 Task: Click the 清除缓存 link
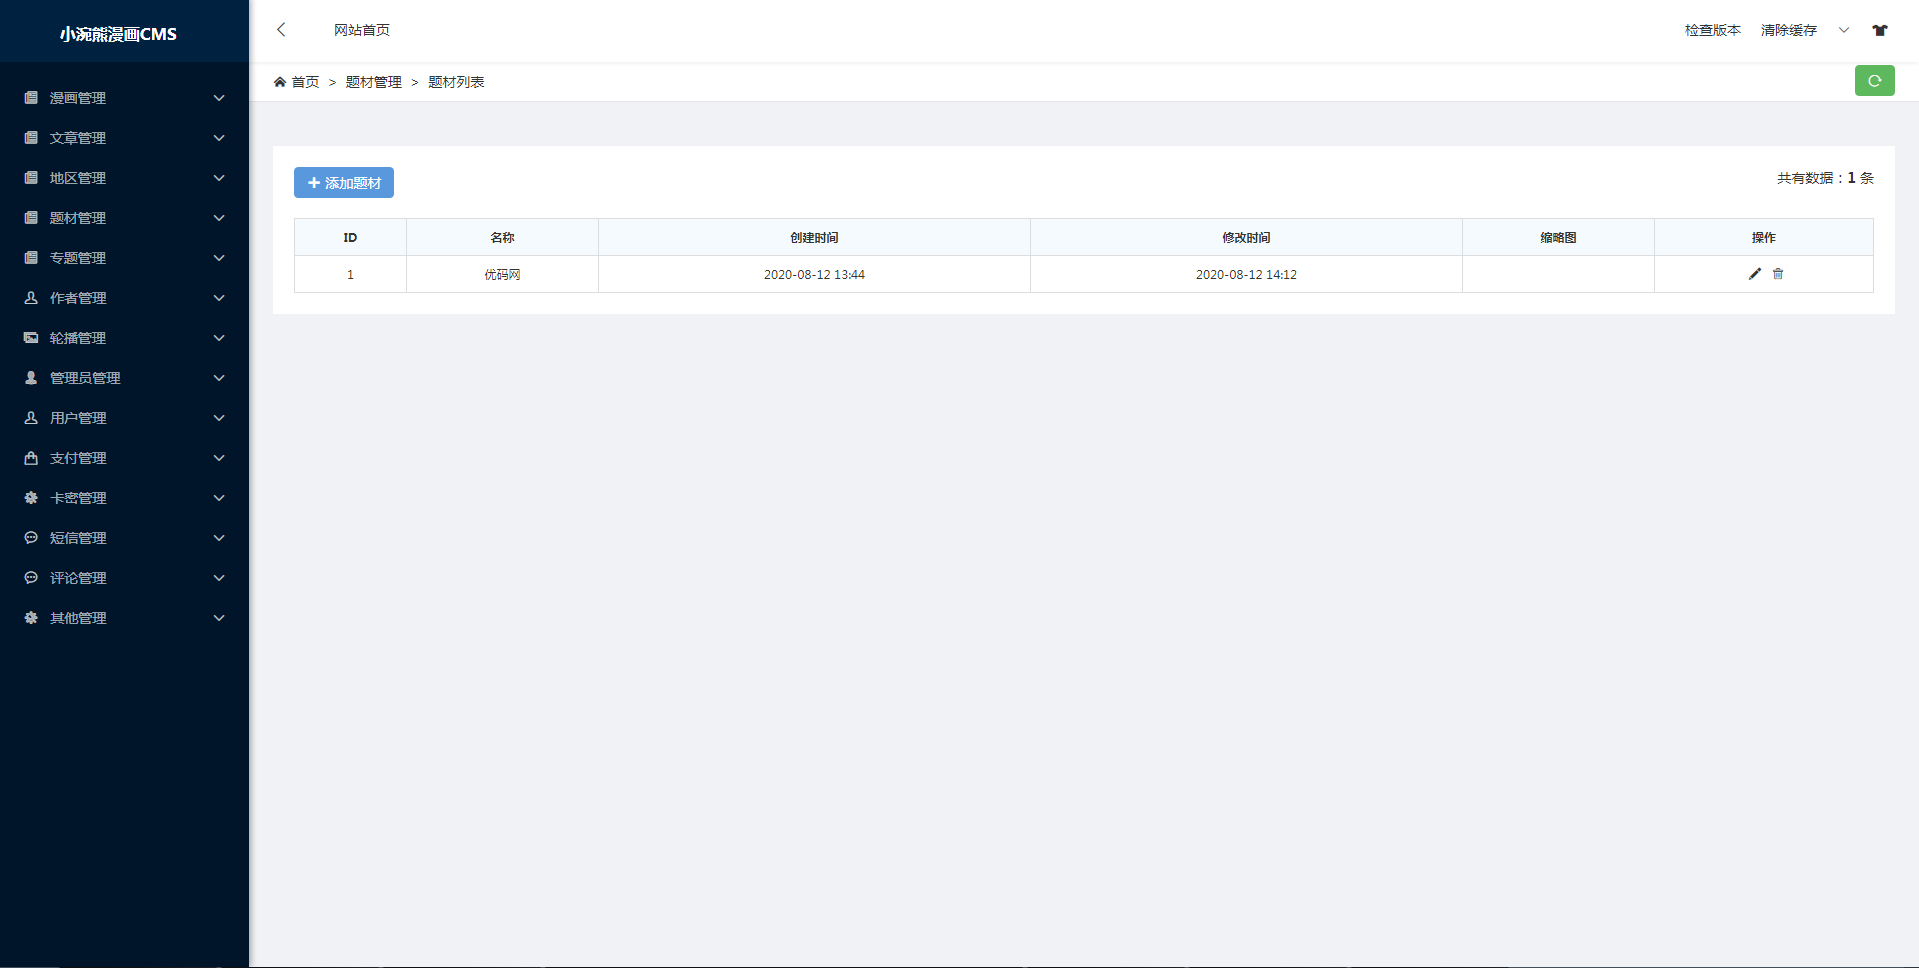(1788, 30)
